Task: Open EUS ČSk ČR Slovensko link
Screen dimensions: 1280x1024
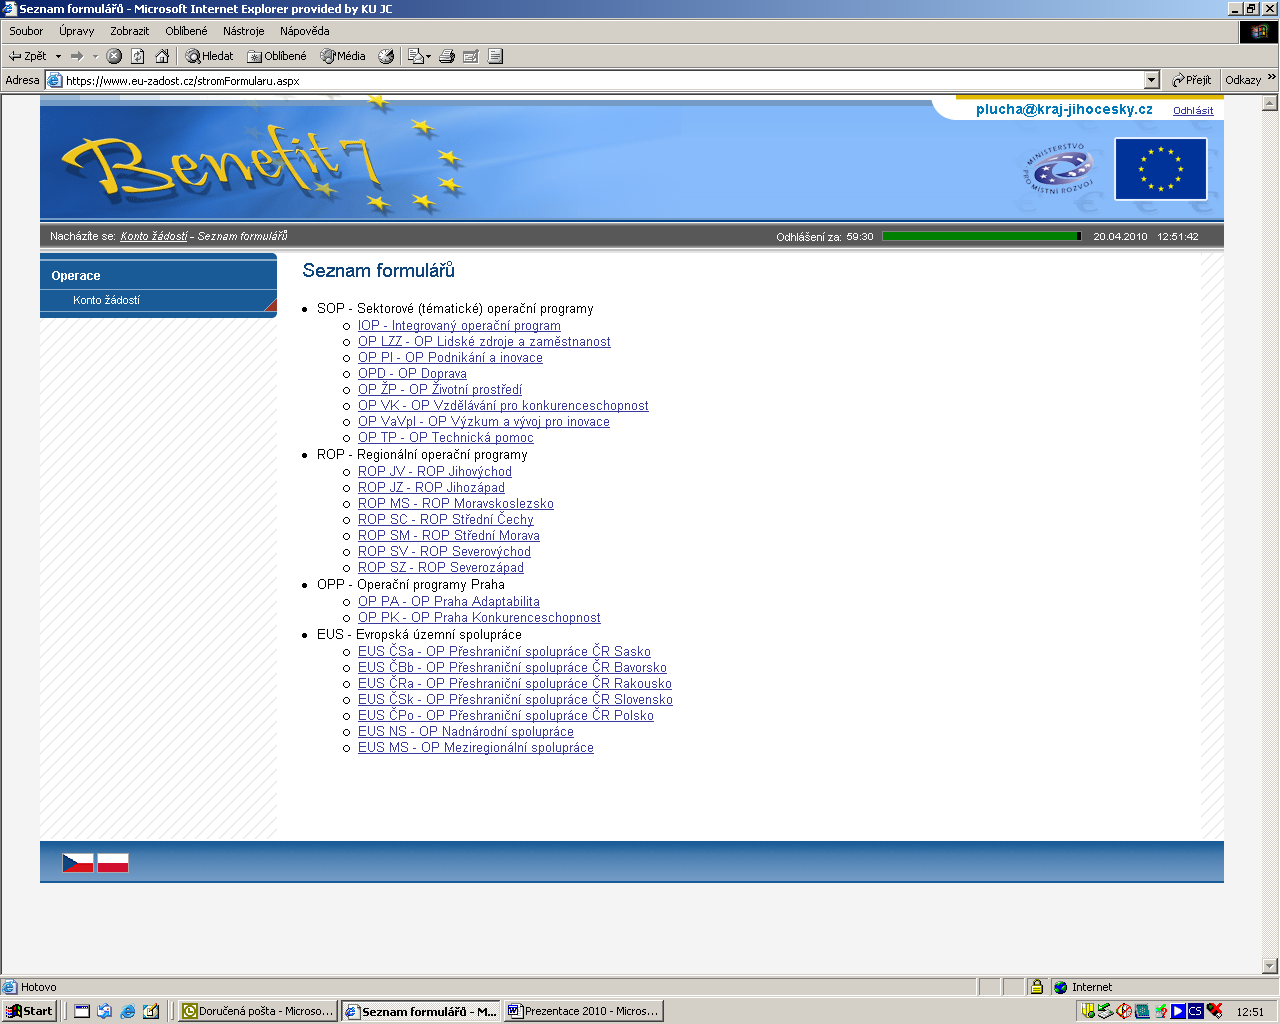Action: [515, 700]
